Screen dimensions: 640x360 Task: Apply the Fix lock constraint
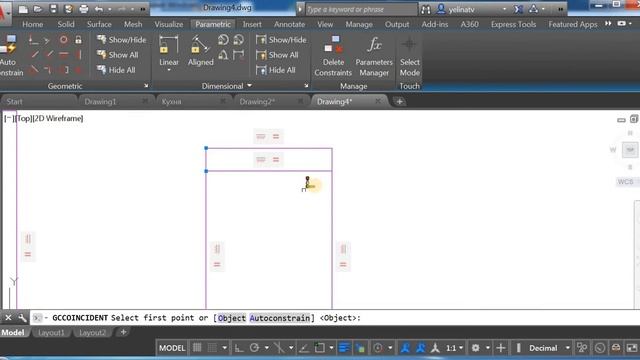click(78, 40)
